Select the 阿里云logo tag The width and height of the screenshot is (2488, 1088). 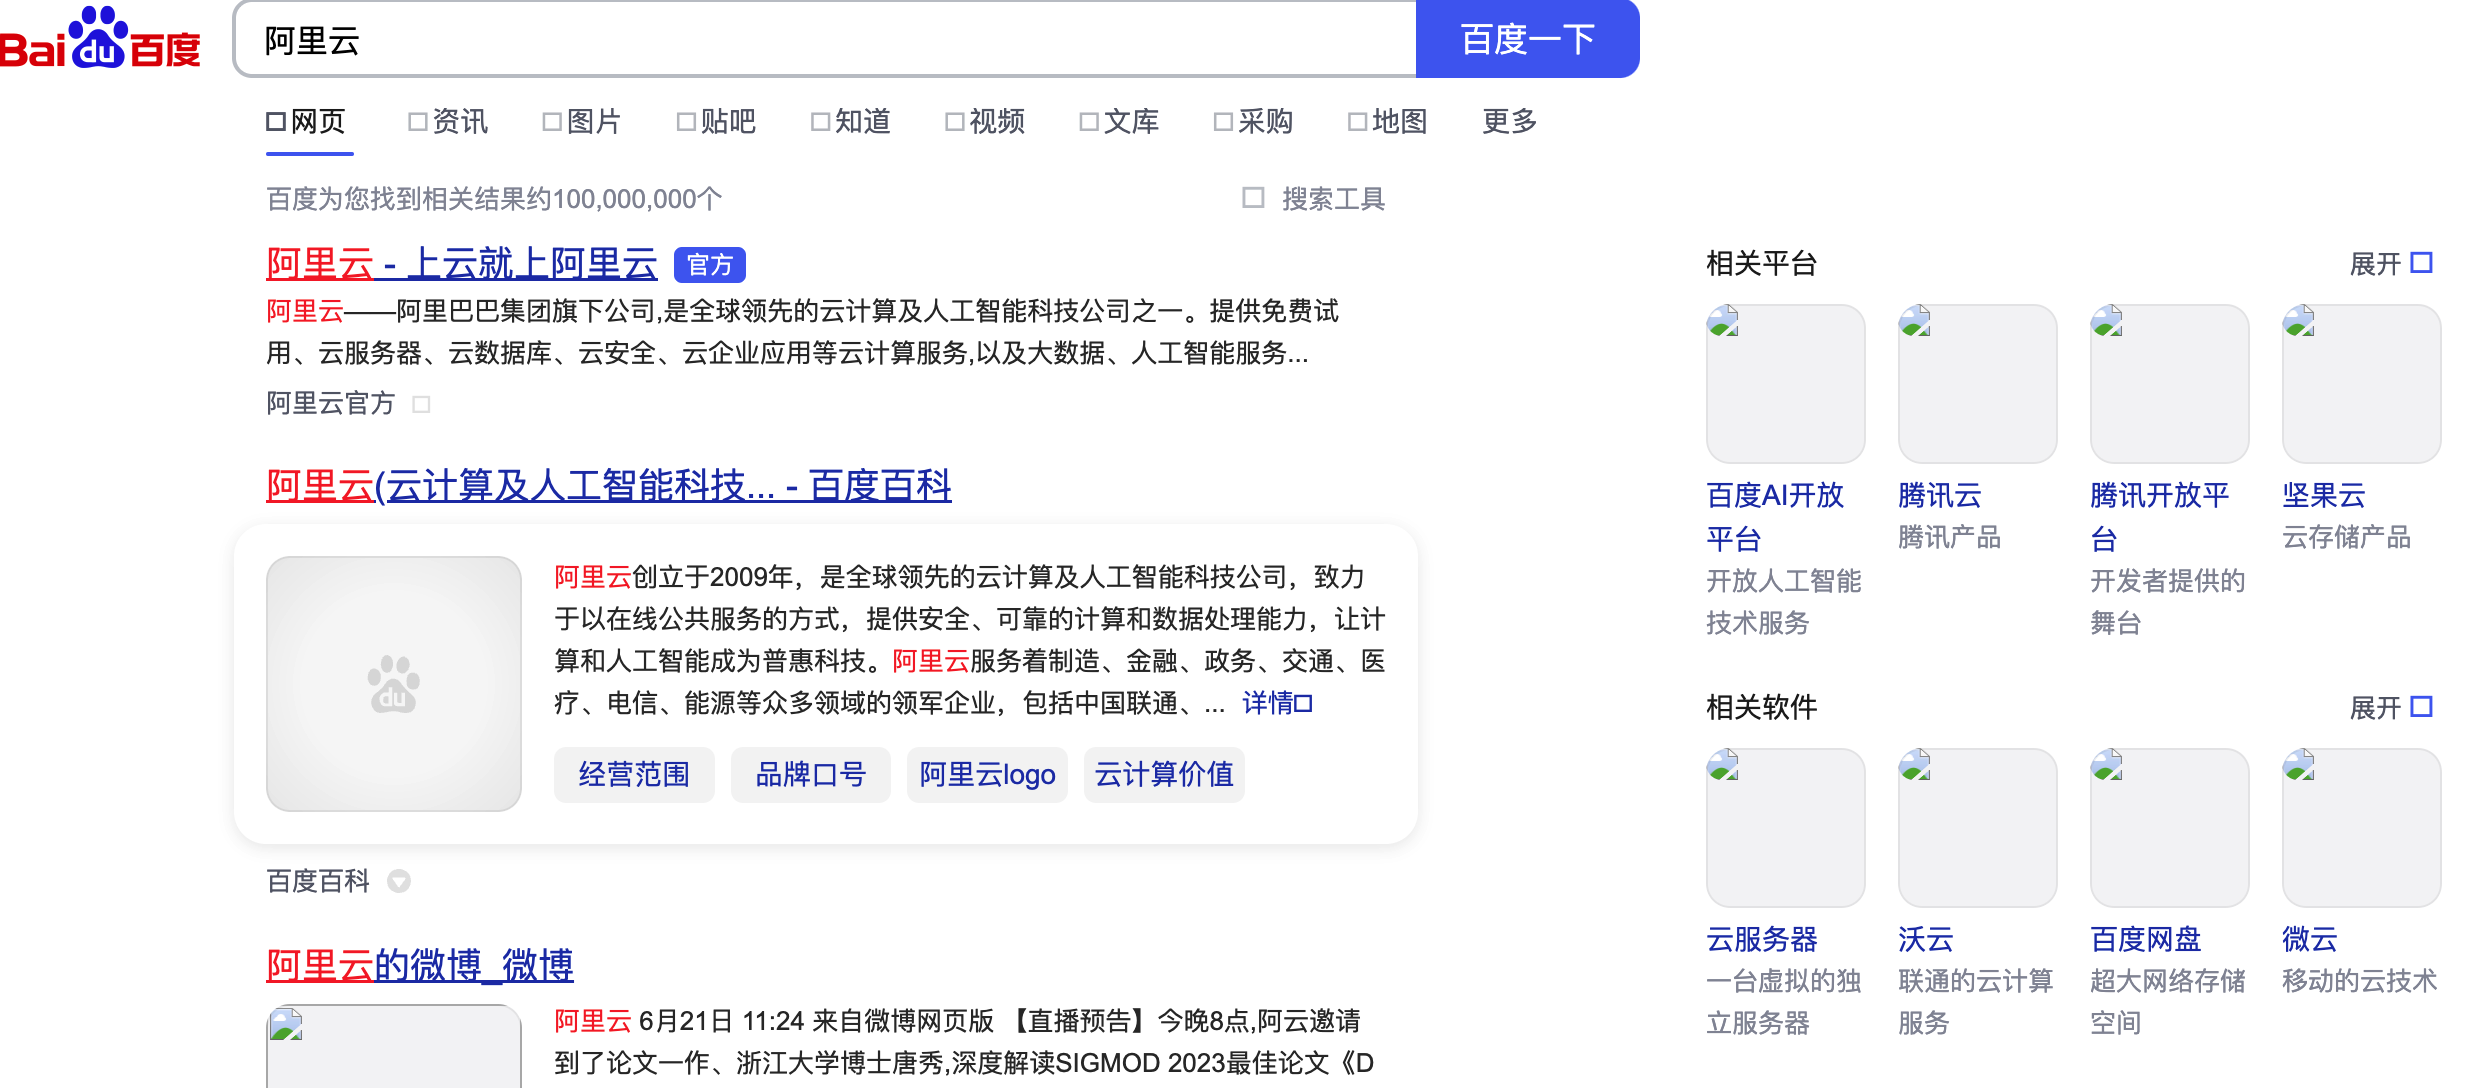pos(987,775)
